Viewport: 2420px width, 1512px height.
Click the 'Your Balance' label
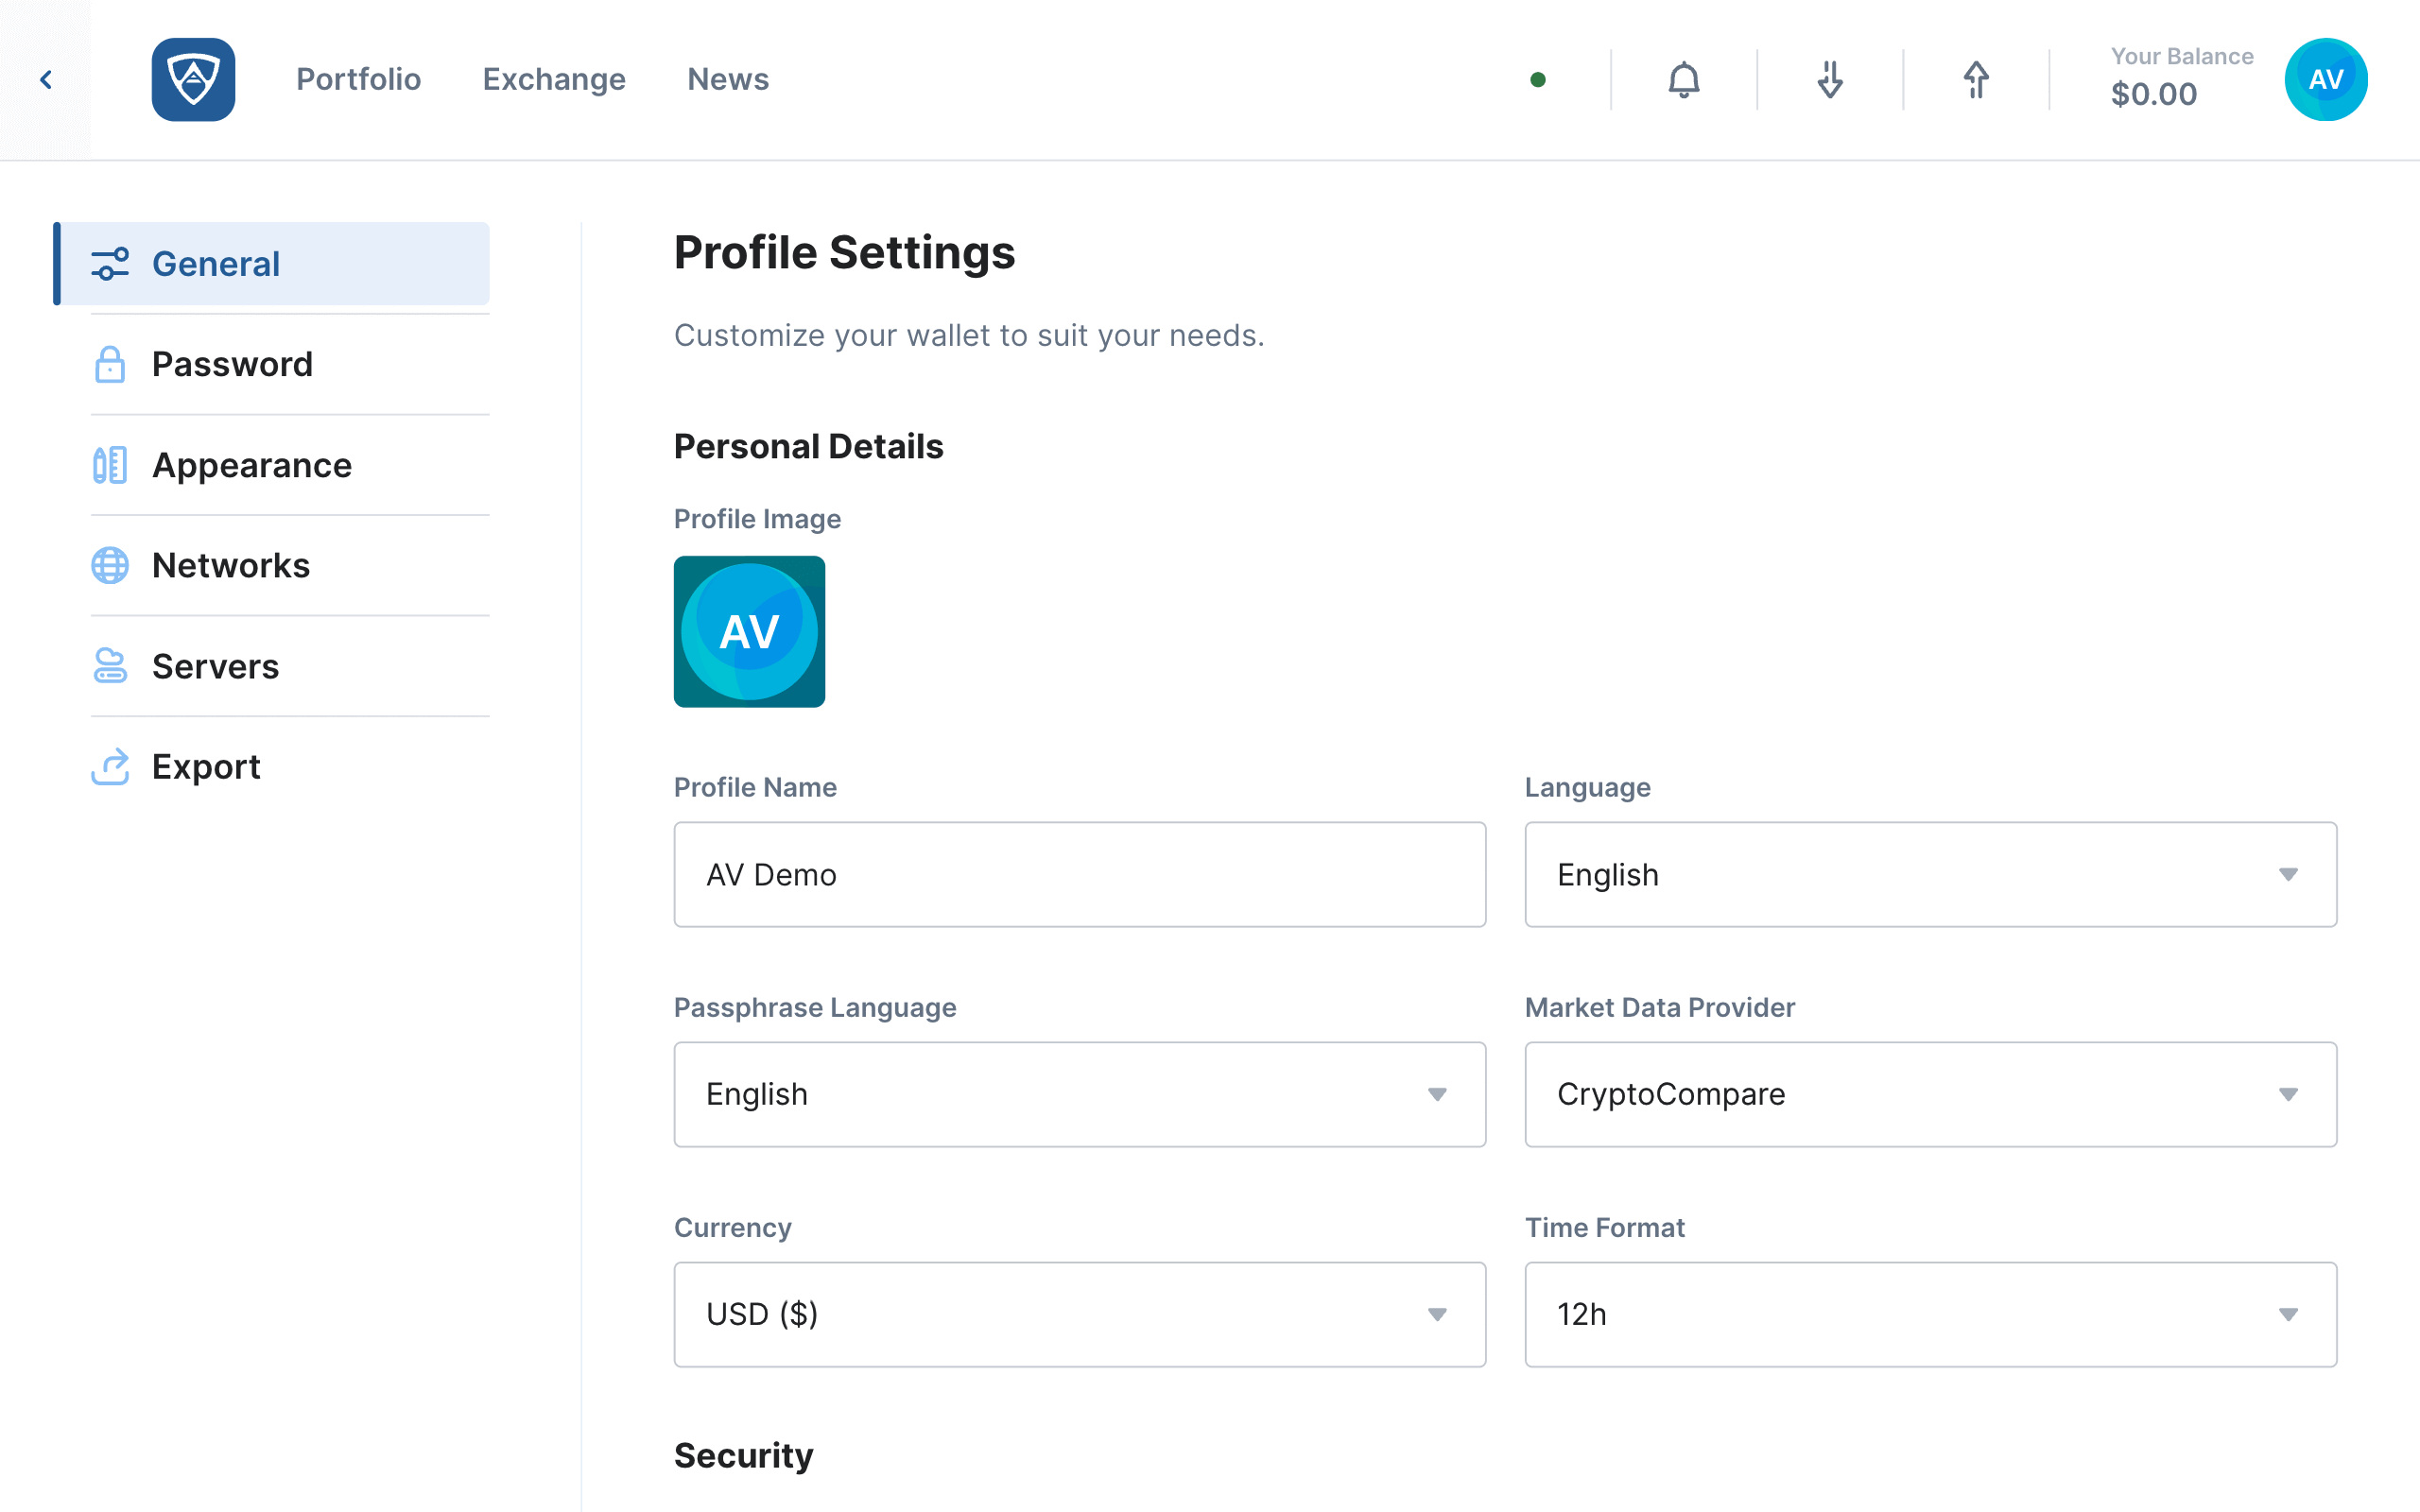point(2182,56)
